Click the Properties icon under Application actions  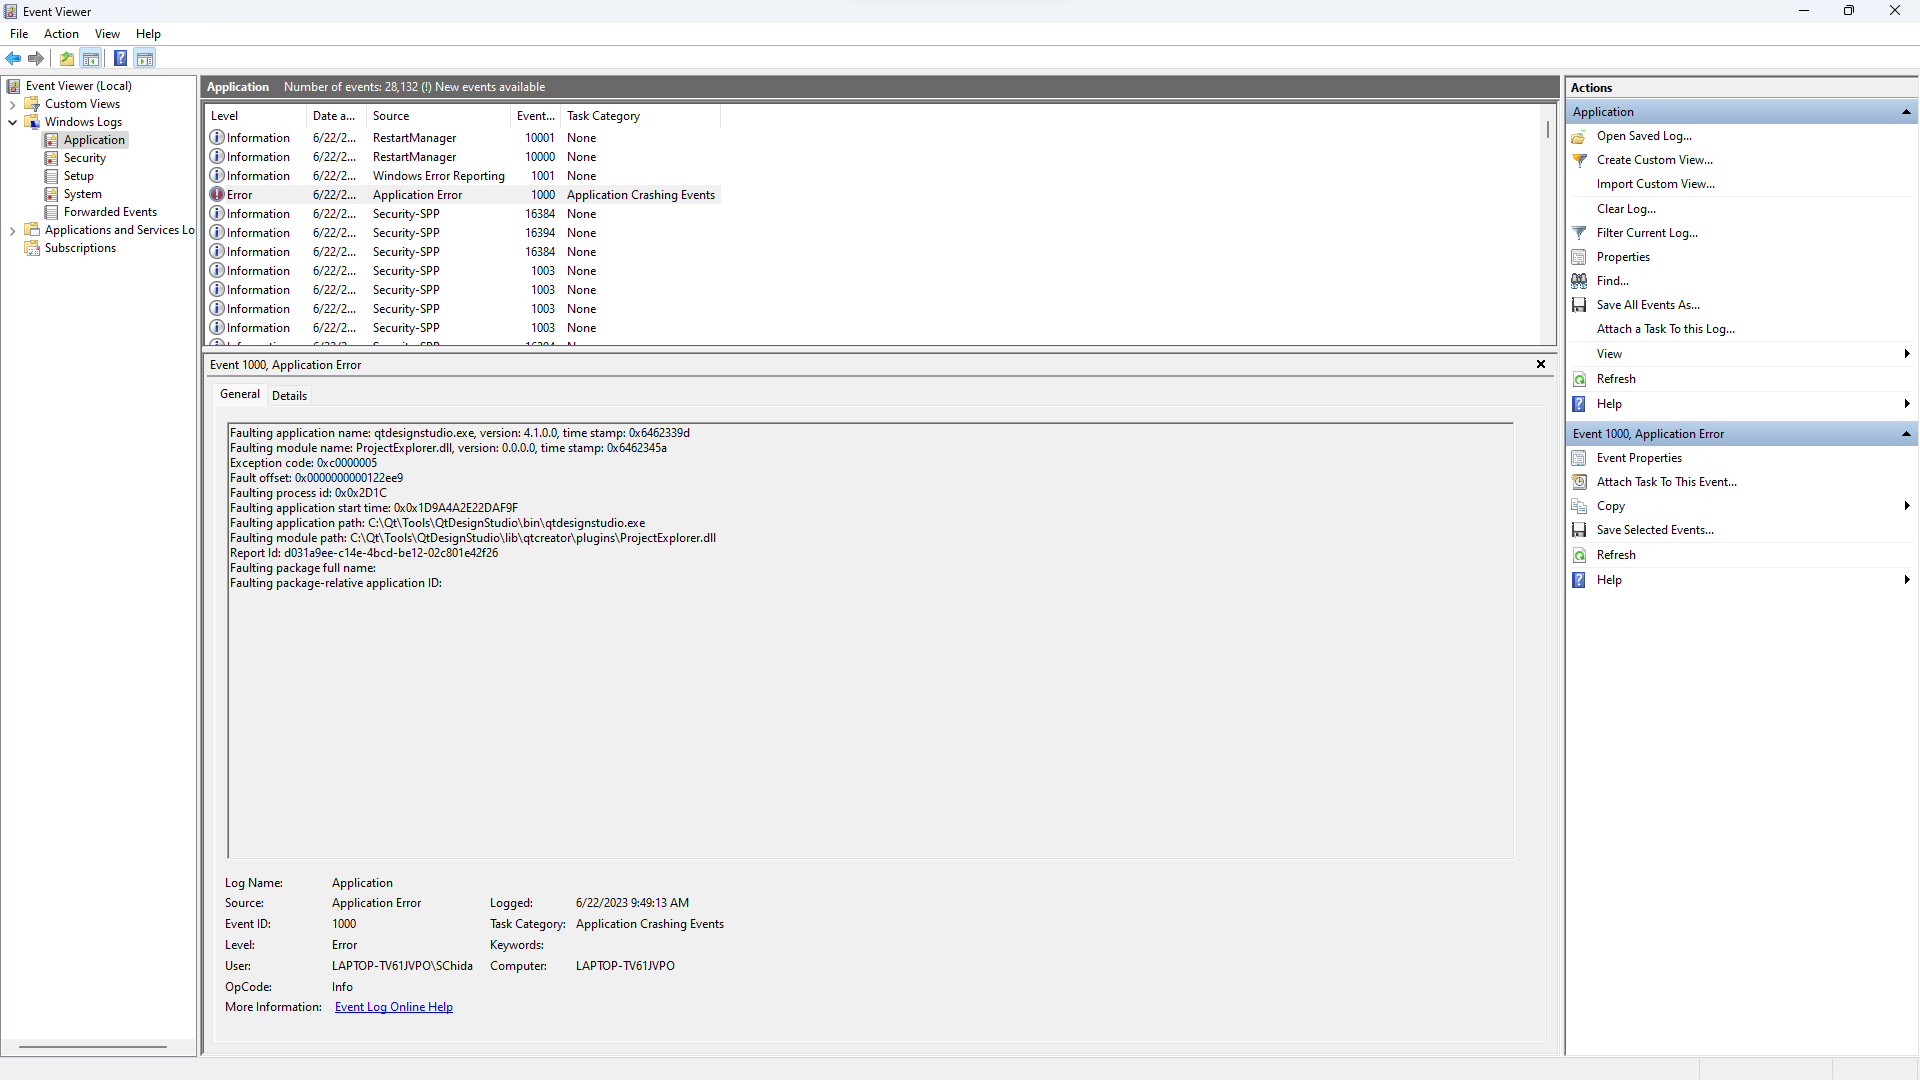(1579, 257)
